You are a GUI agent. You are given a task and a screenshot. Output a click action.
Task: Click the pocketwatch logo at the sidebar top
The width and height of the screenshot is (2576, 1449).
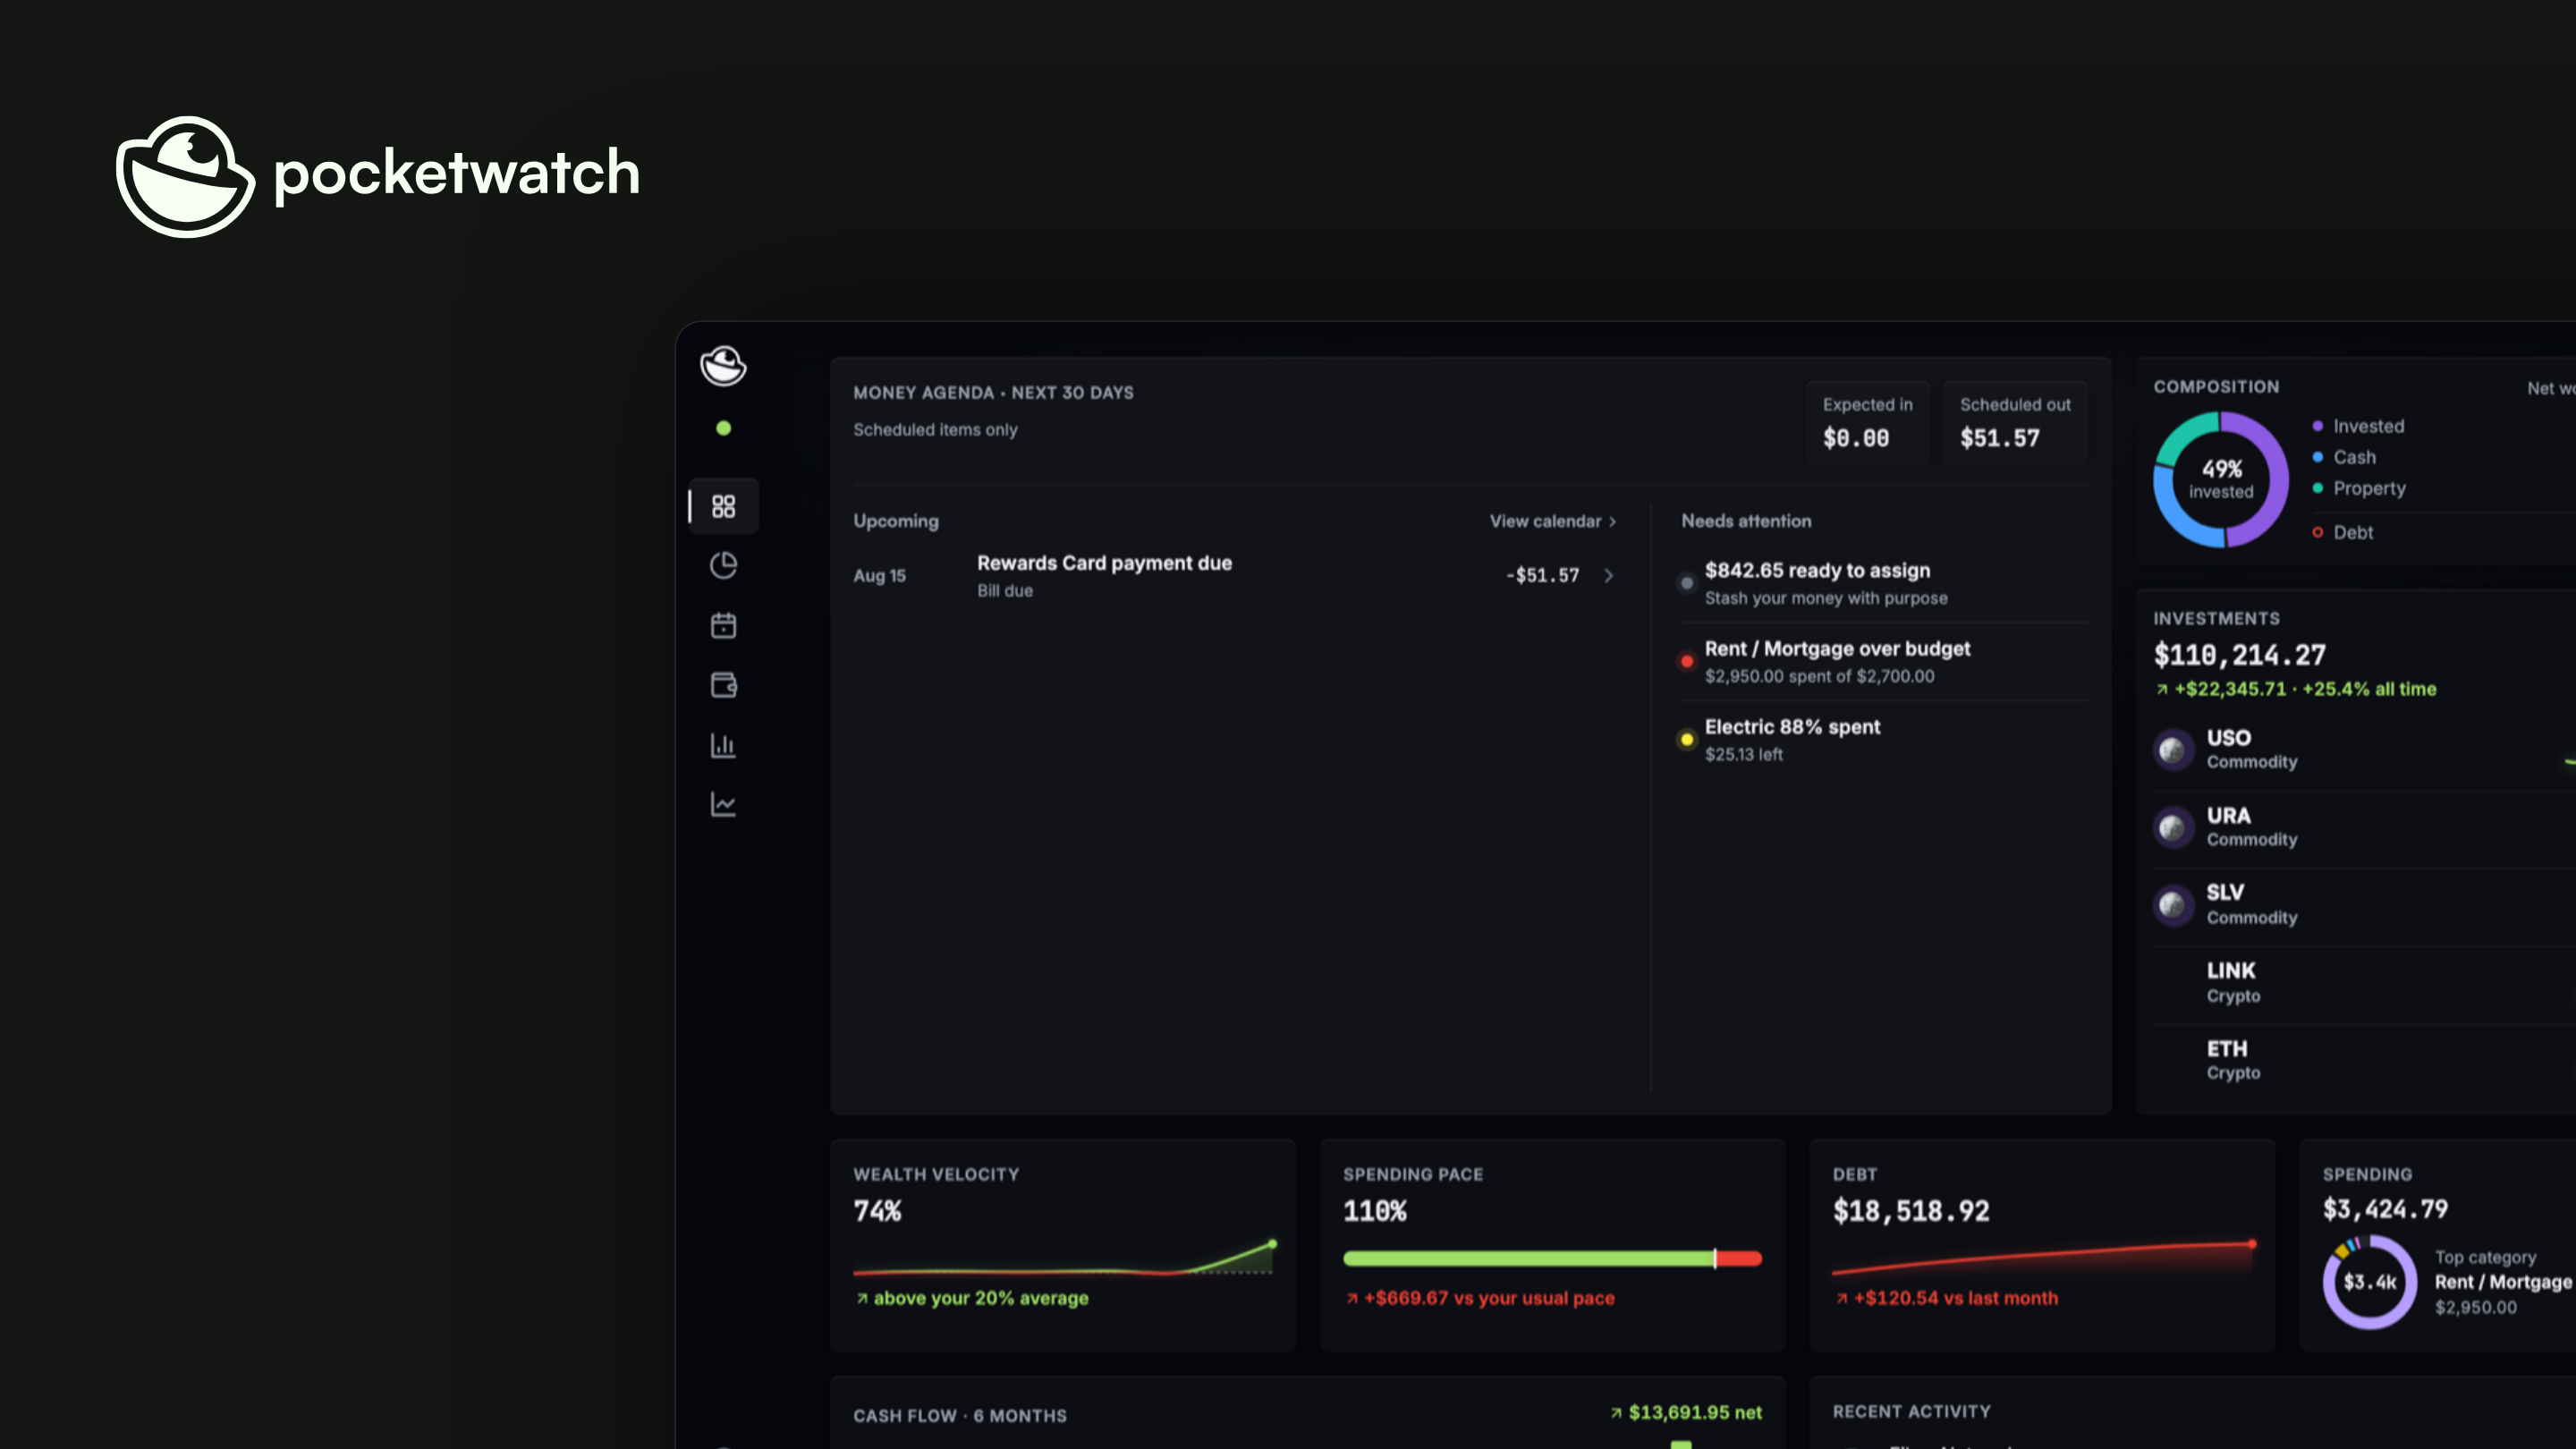pyautogui.click(x=723, y=365)
